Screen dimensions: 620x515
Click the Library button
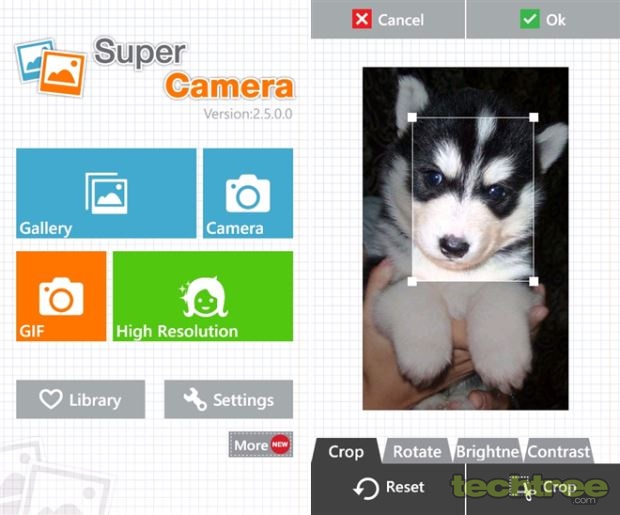coord(81,400)
